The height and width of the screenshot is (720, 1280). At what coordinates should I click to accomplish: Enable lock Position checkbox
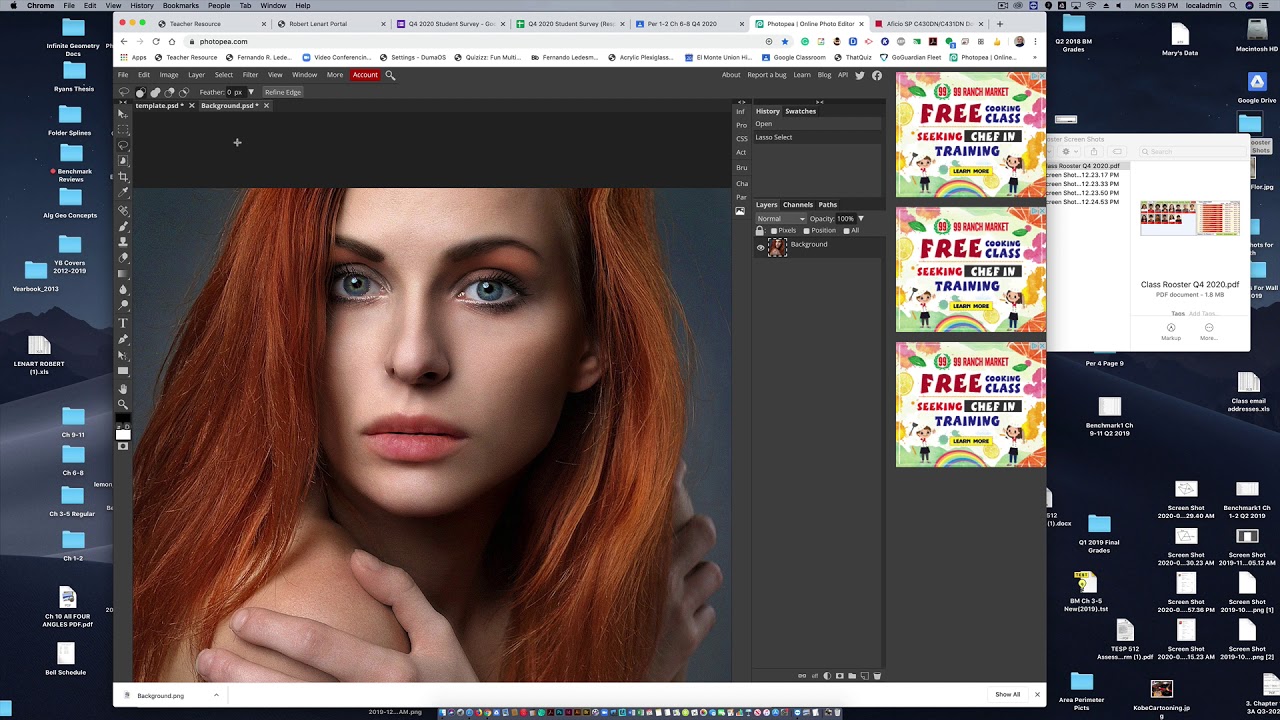tap(807, 231)
